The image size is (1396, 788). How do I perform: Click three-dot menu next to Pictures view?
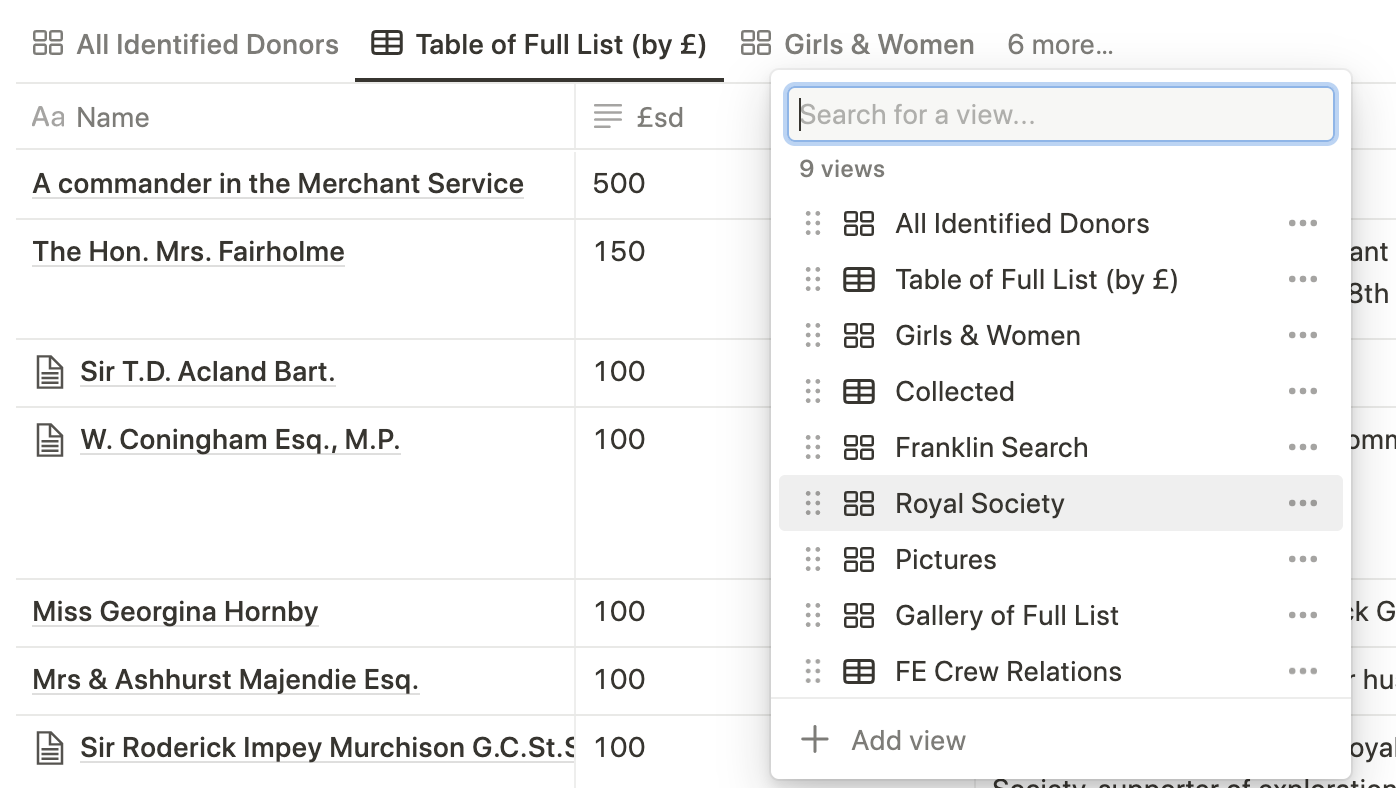click(1302, 559)
